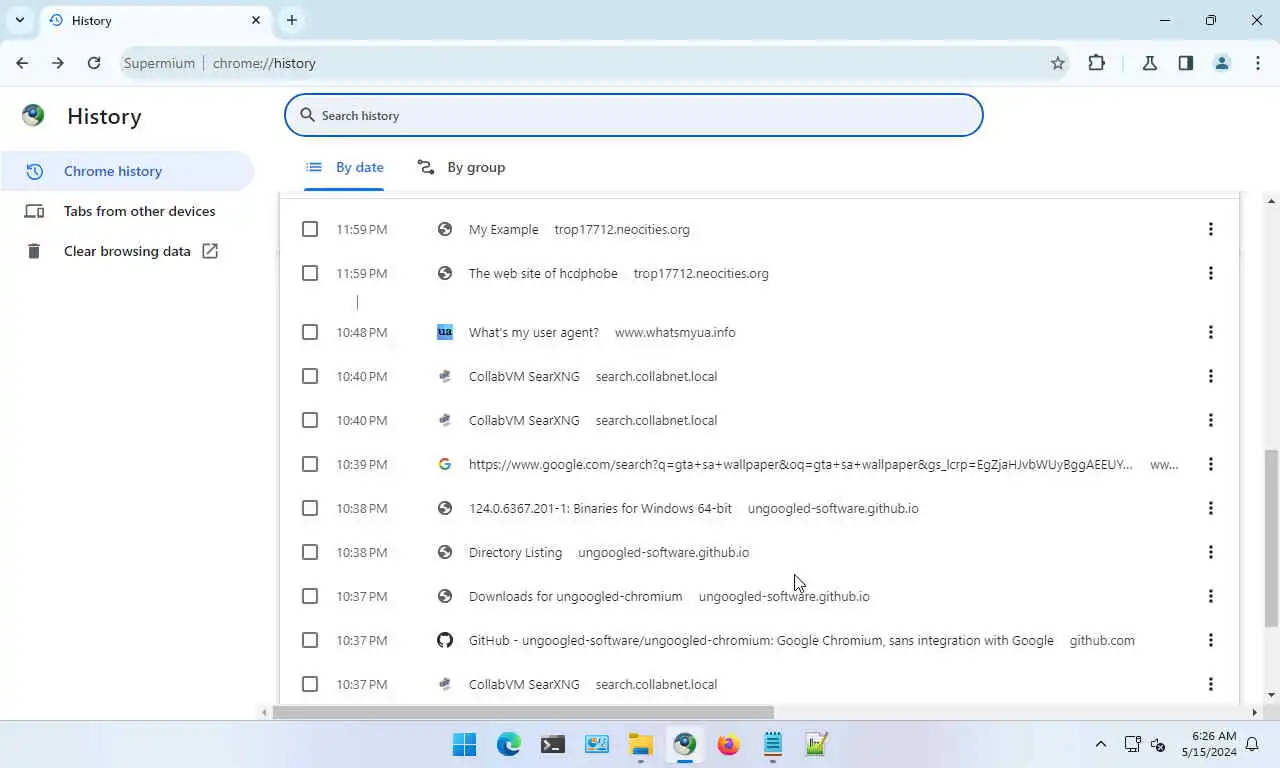Image resolution: width=1280 pixels, height=768 pixels.
Task: Click the www.whatsmyua.info domain text
Action: click(x=675, y=332)
